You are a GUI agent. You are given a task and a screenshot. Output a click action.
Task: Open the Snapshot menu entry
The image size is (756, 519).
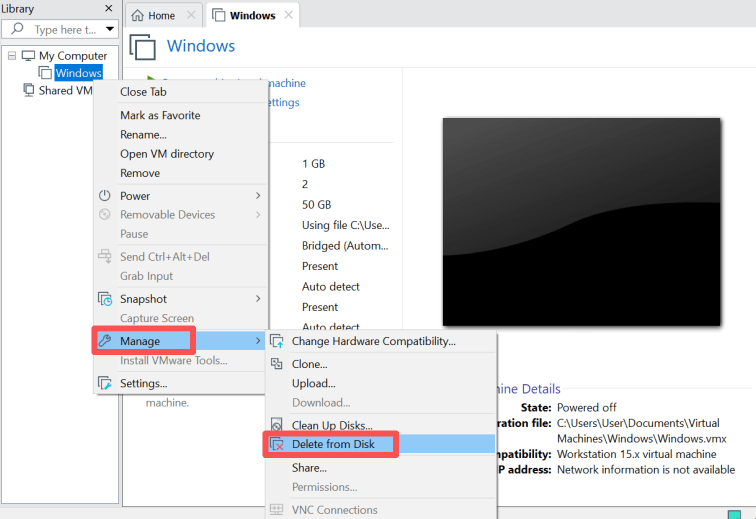pos(180,299)
